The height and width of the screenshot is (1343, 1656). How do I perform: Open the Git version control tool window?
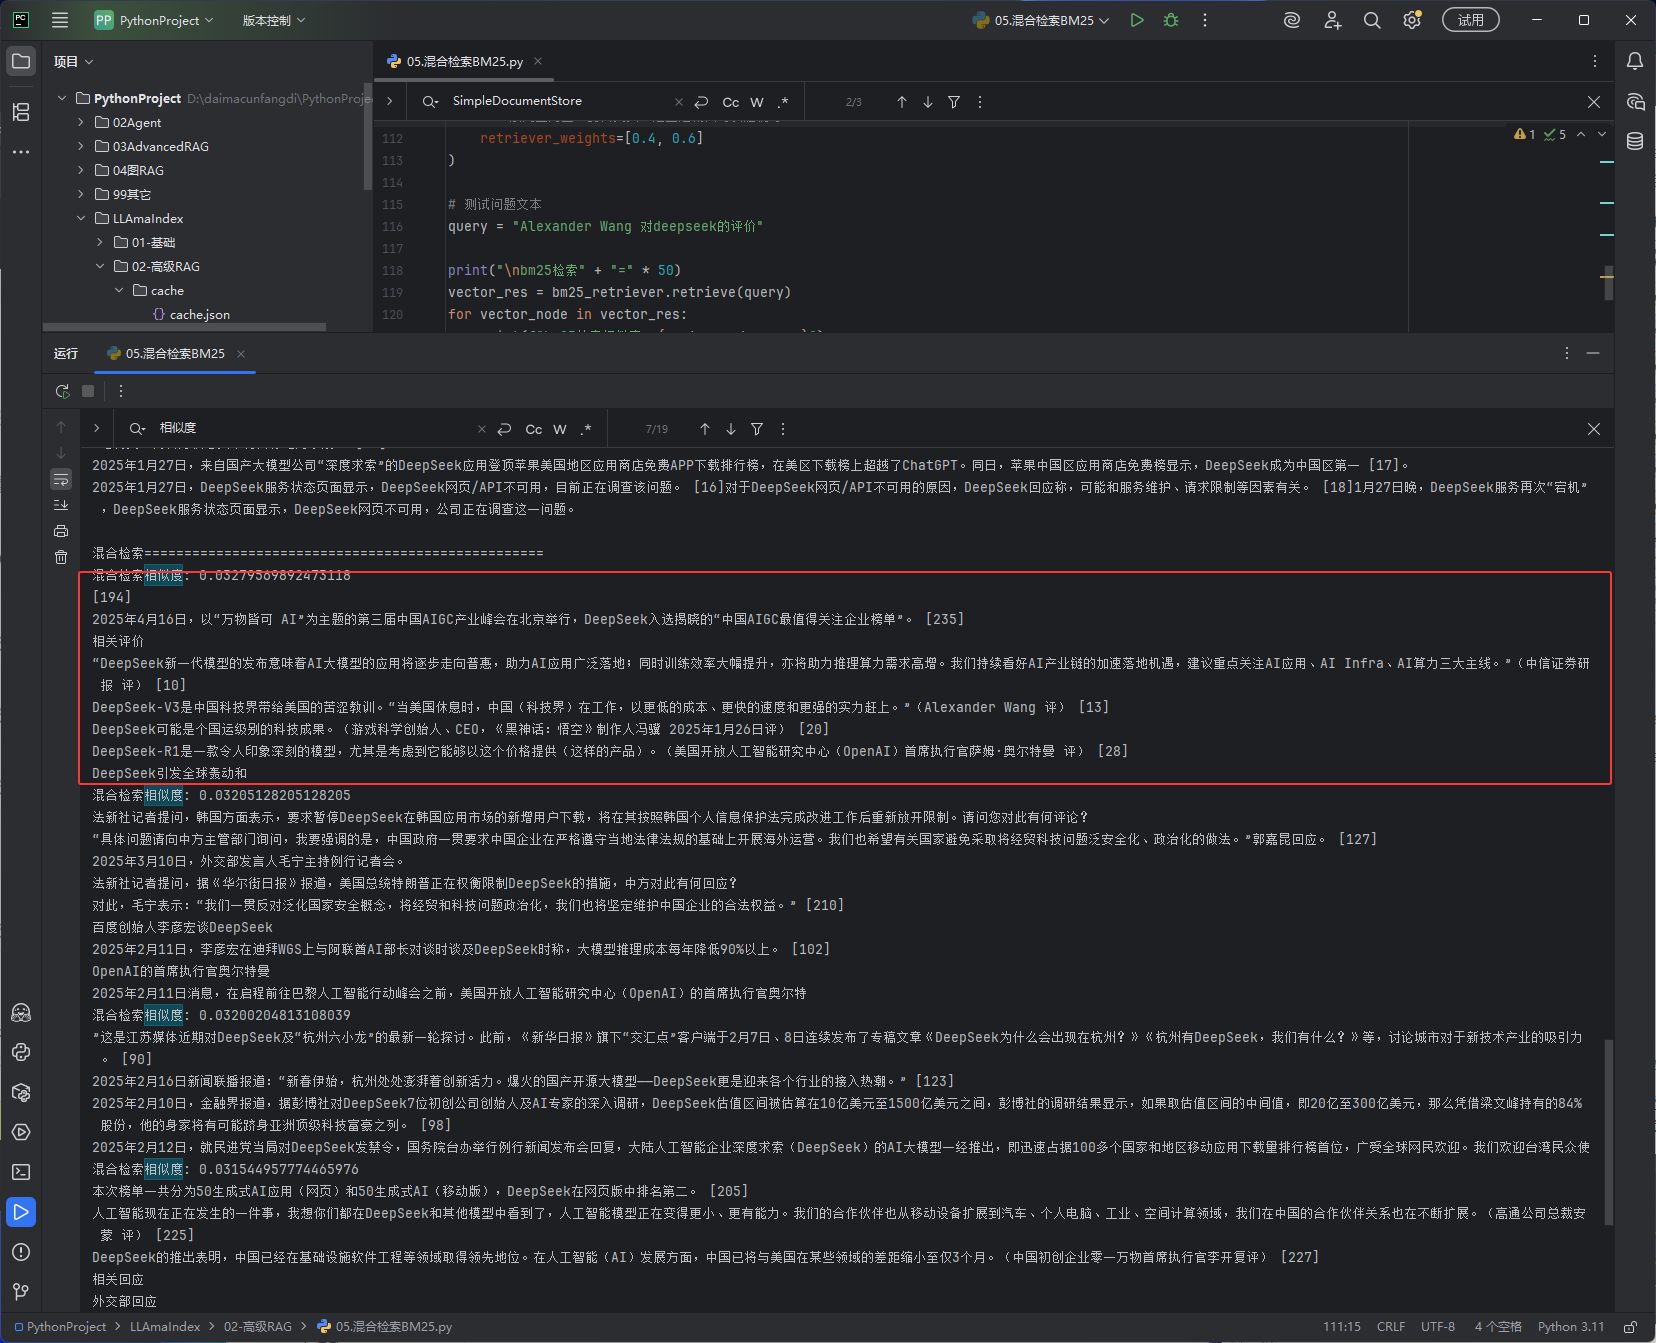pos(21,1292)
